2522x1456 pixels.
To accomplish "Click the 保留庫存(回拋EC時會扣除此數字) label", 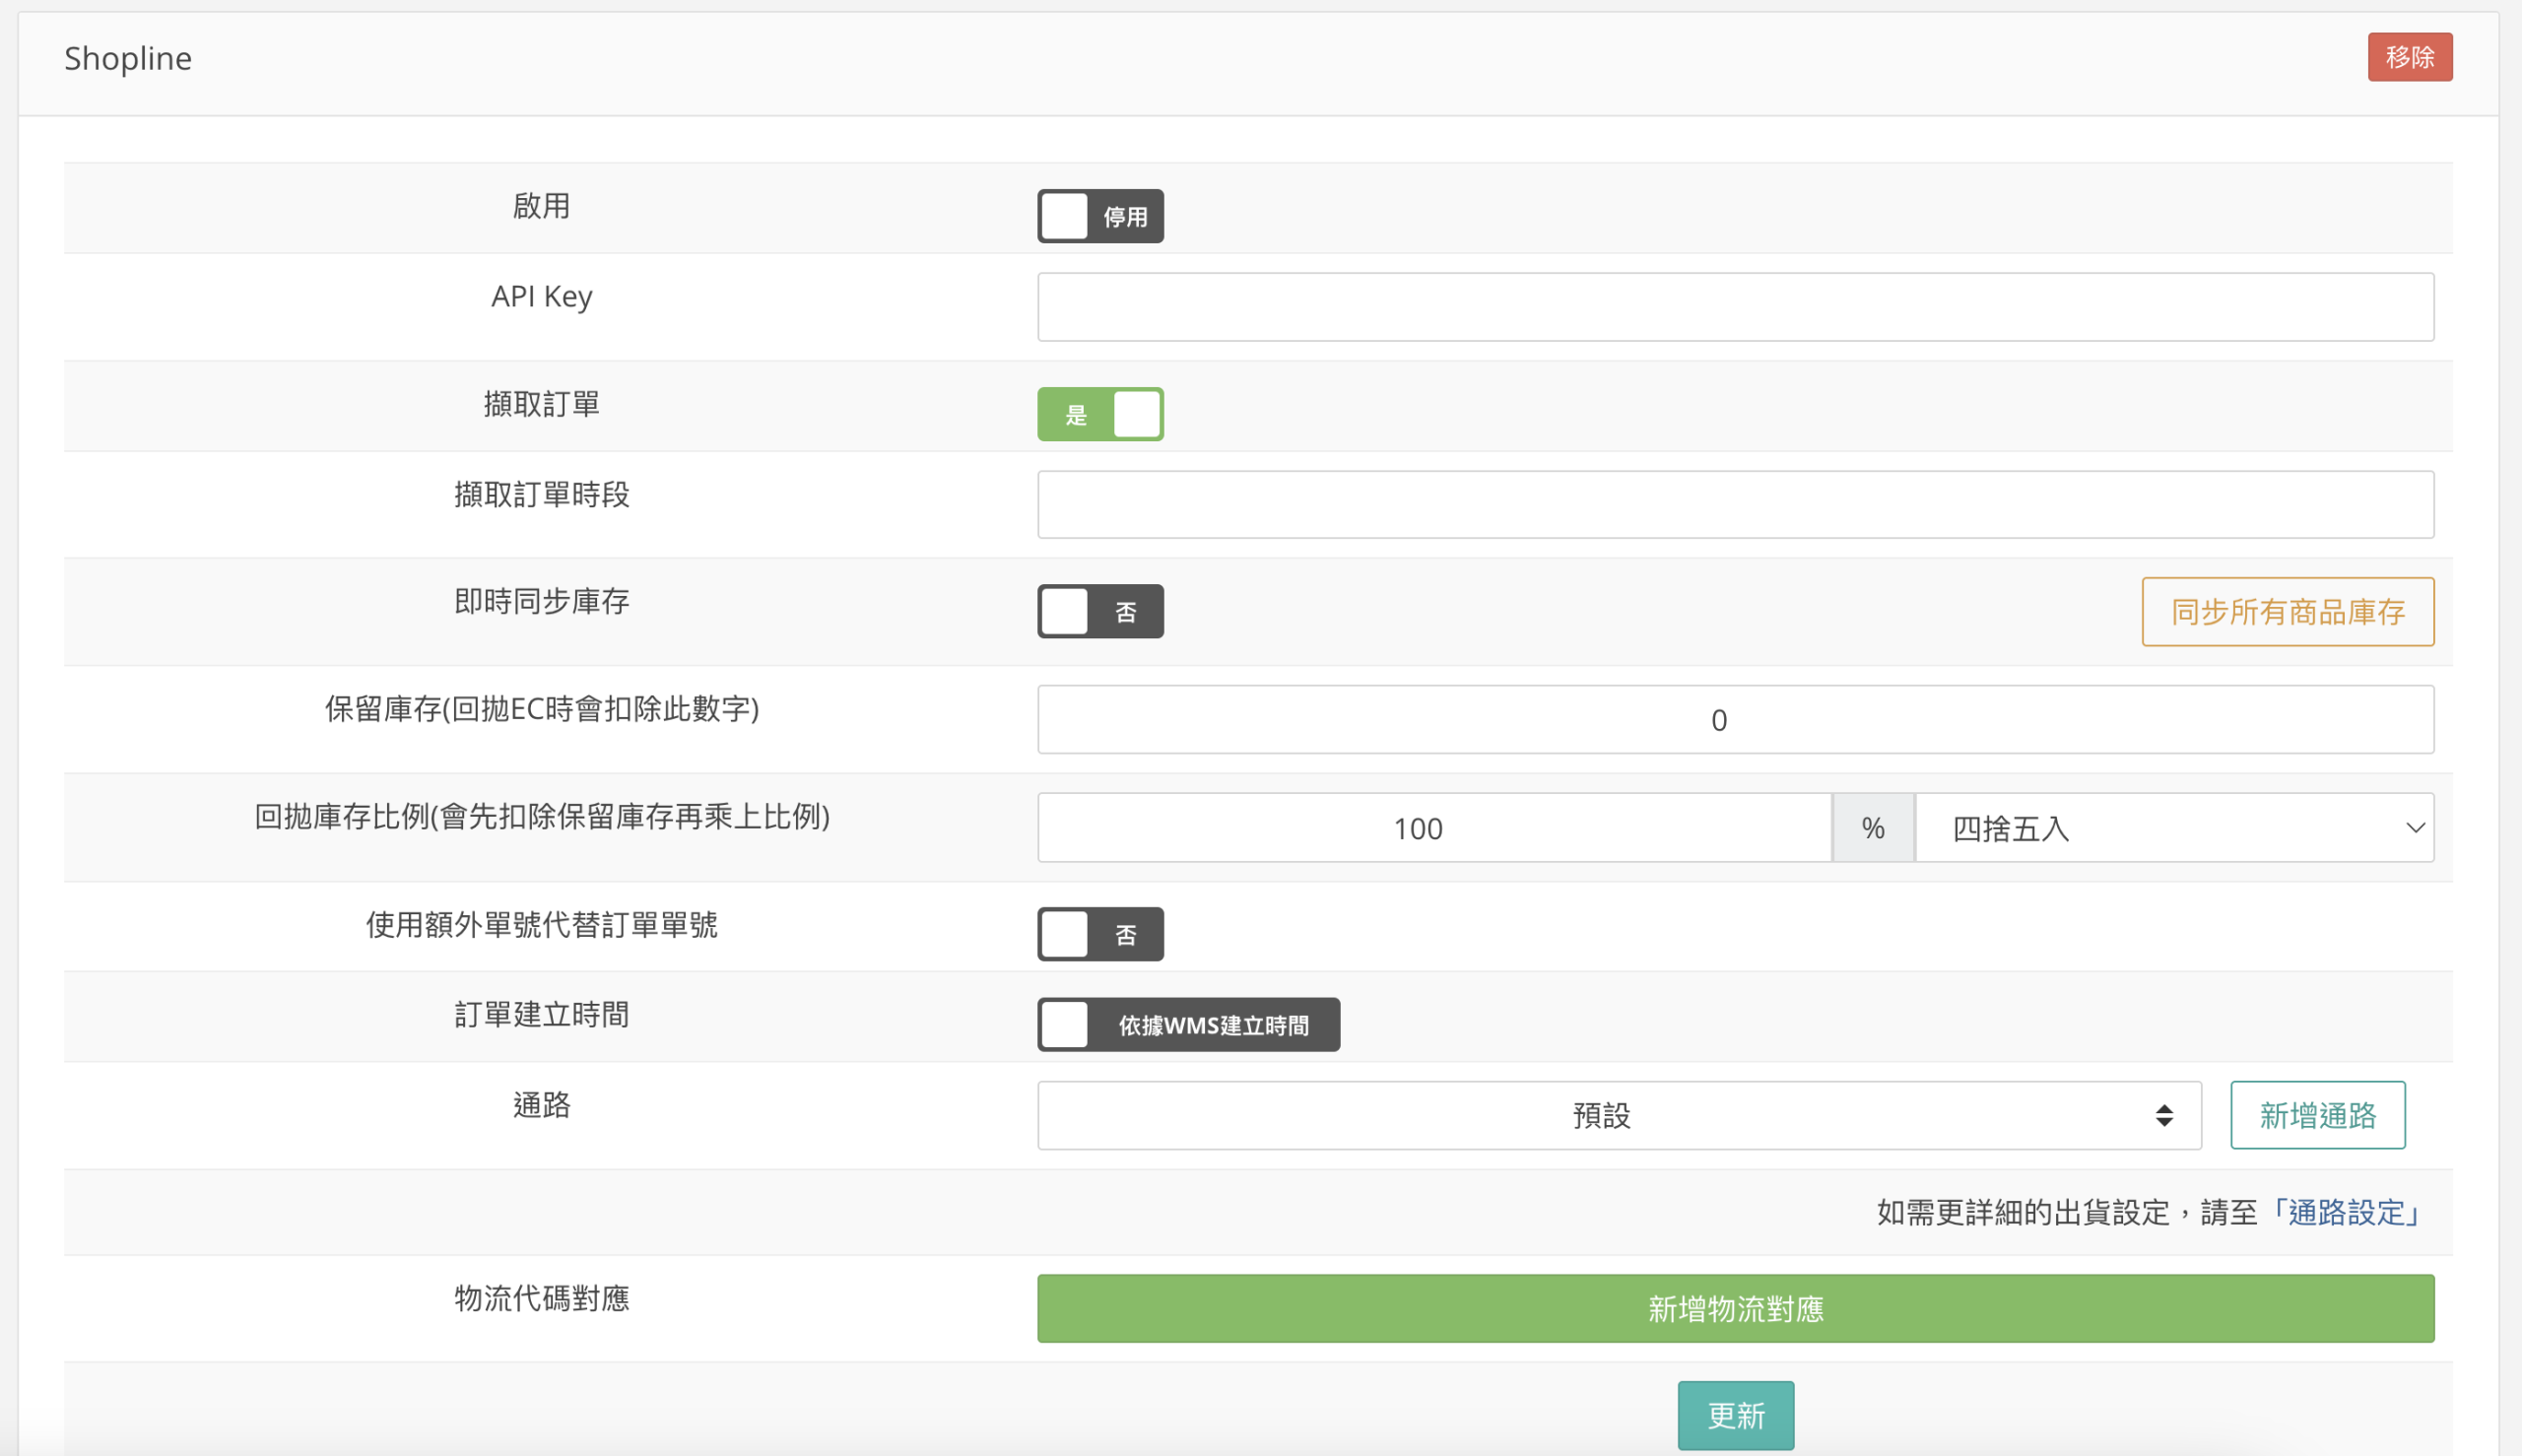I will pyautogui.click(x=541, y=709).
